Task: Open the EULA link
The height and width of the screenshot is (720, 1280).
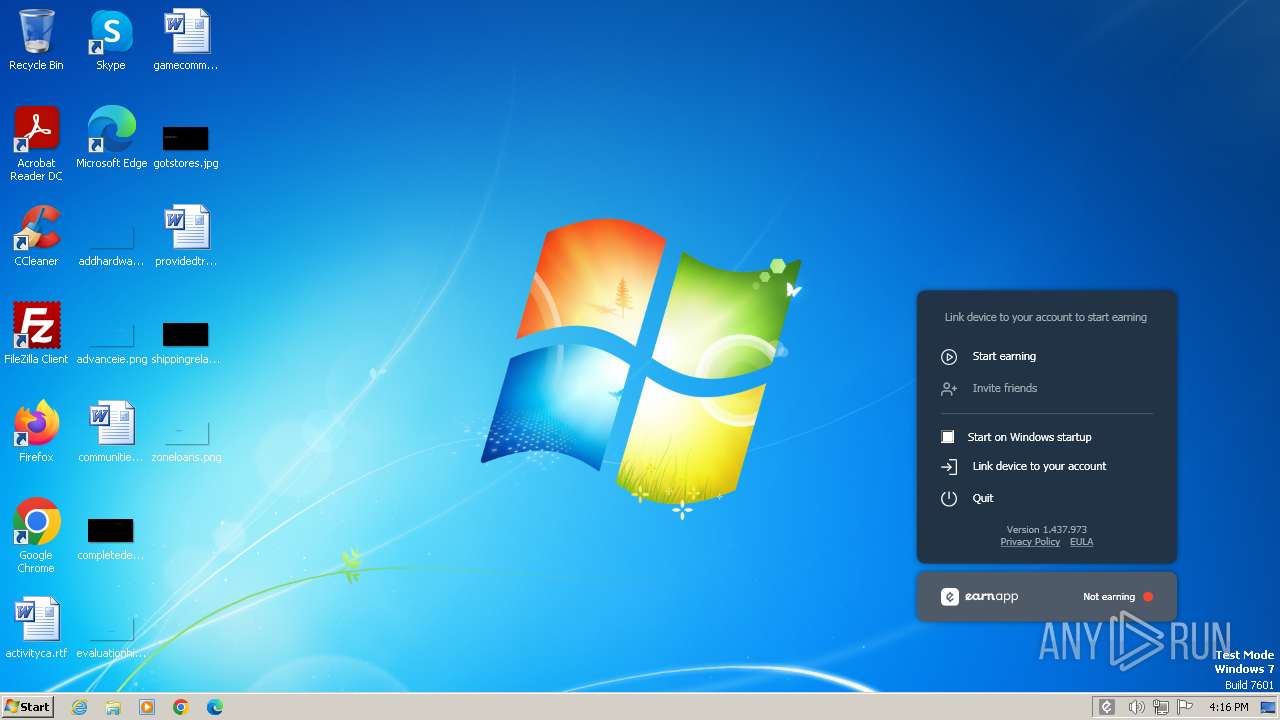Action: [x=1081, y=542]
